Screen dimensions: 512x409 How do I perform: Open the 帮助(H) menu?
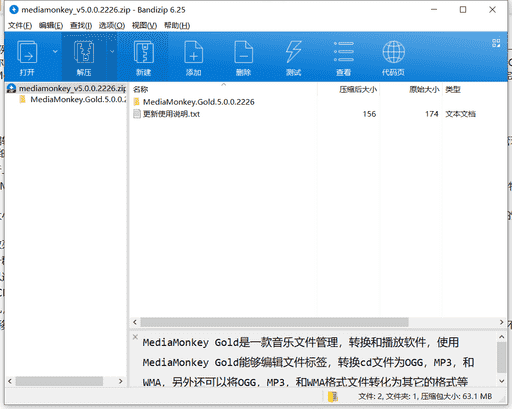click(177, 25)
